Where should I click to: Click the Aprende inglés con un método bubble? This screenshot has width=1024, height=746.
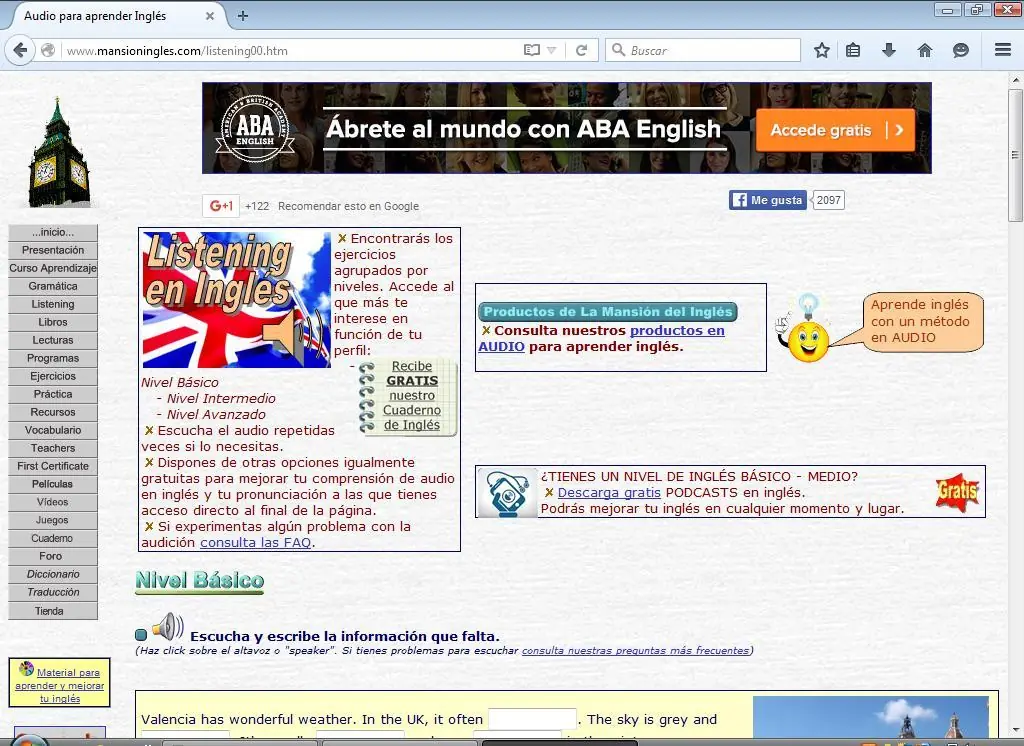coord(921,321)
